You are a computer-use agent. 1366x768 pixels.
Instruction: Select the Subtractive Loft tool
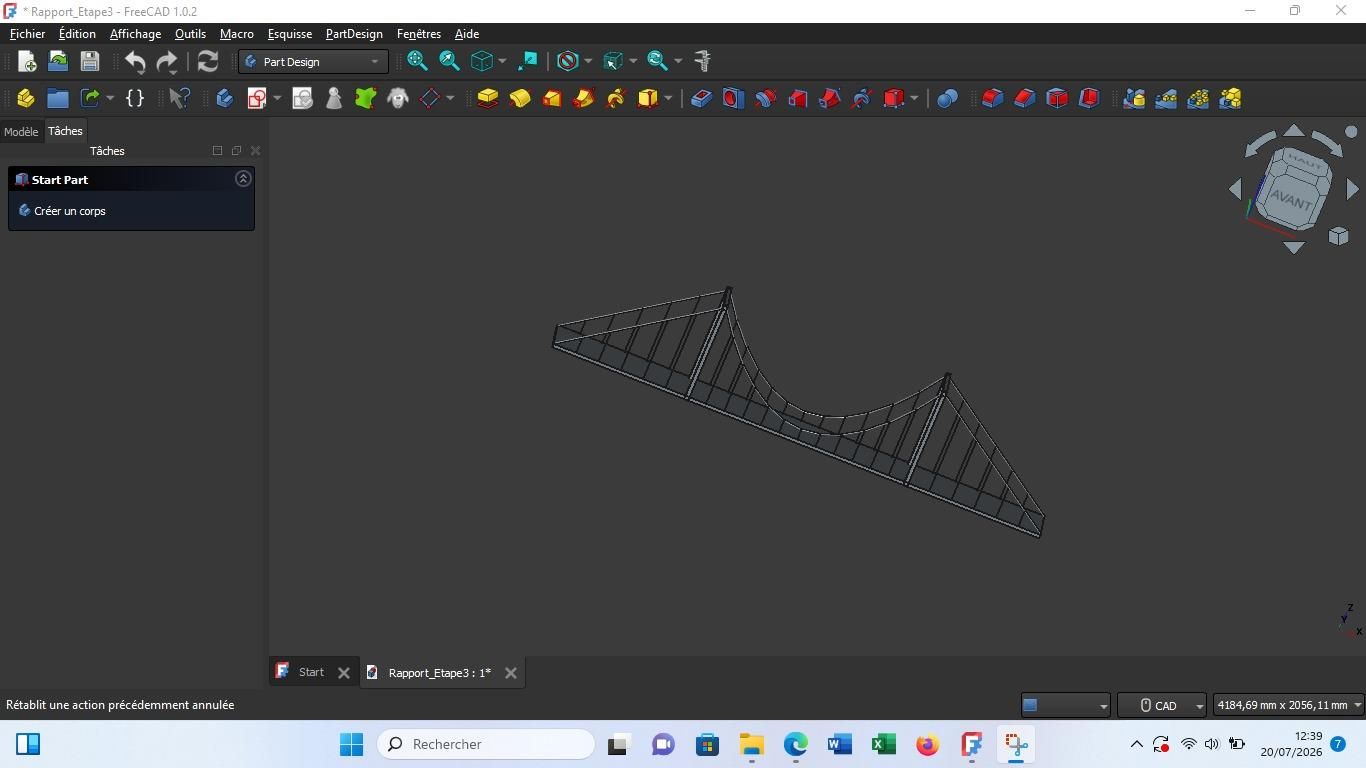pos(797,98)
